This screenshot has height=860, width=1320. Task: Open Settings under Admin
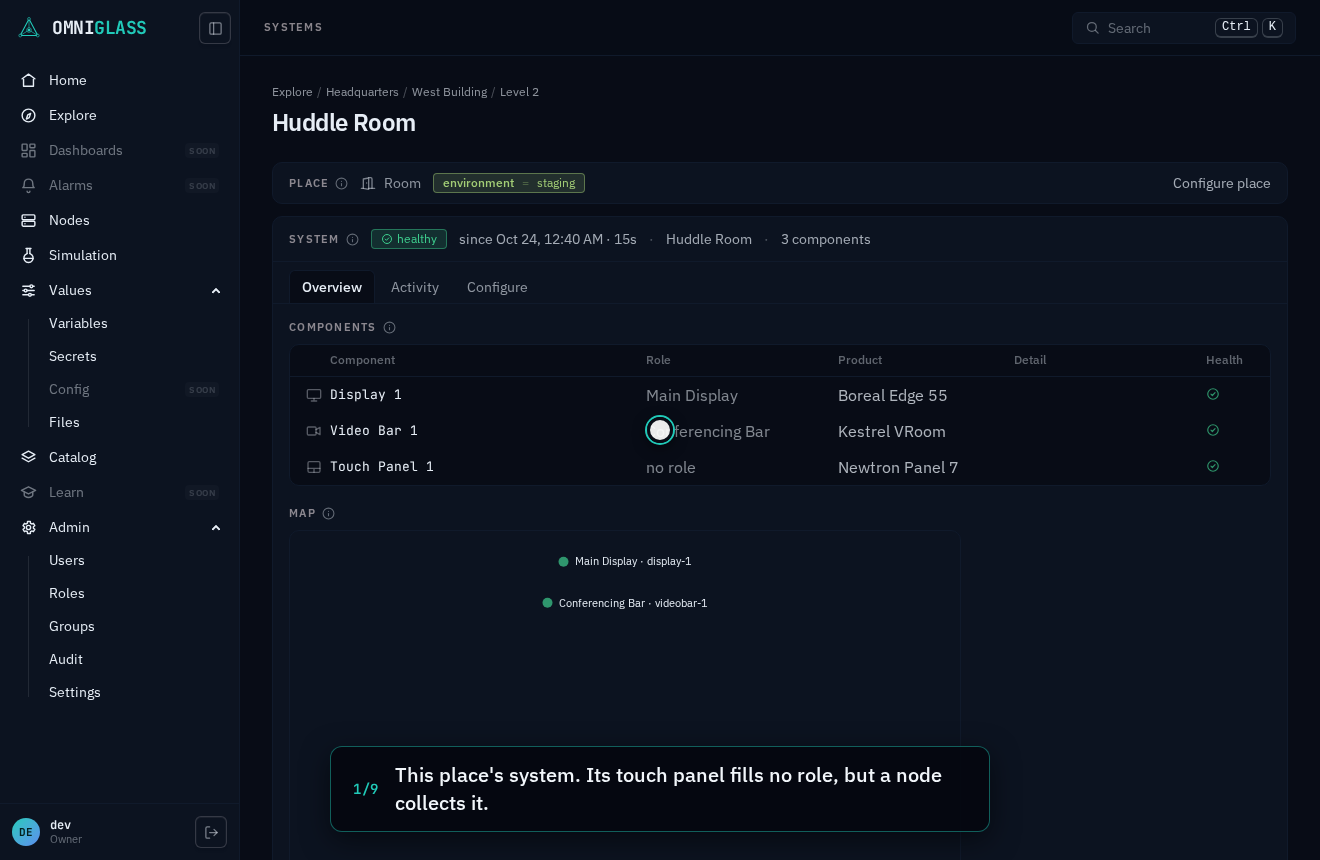click(75, 692)
